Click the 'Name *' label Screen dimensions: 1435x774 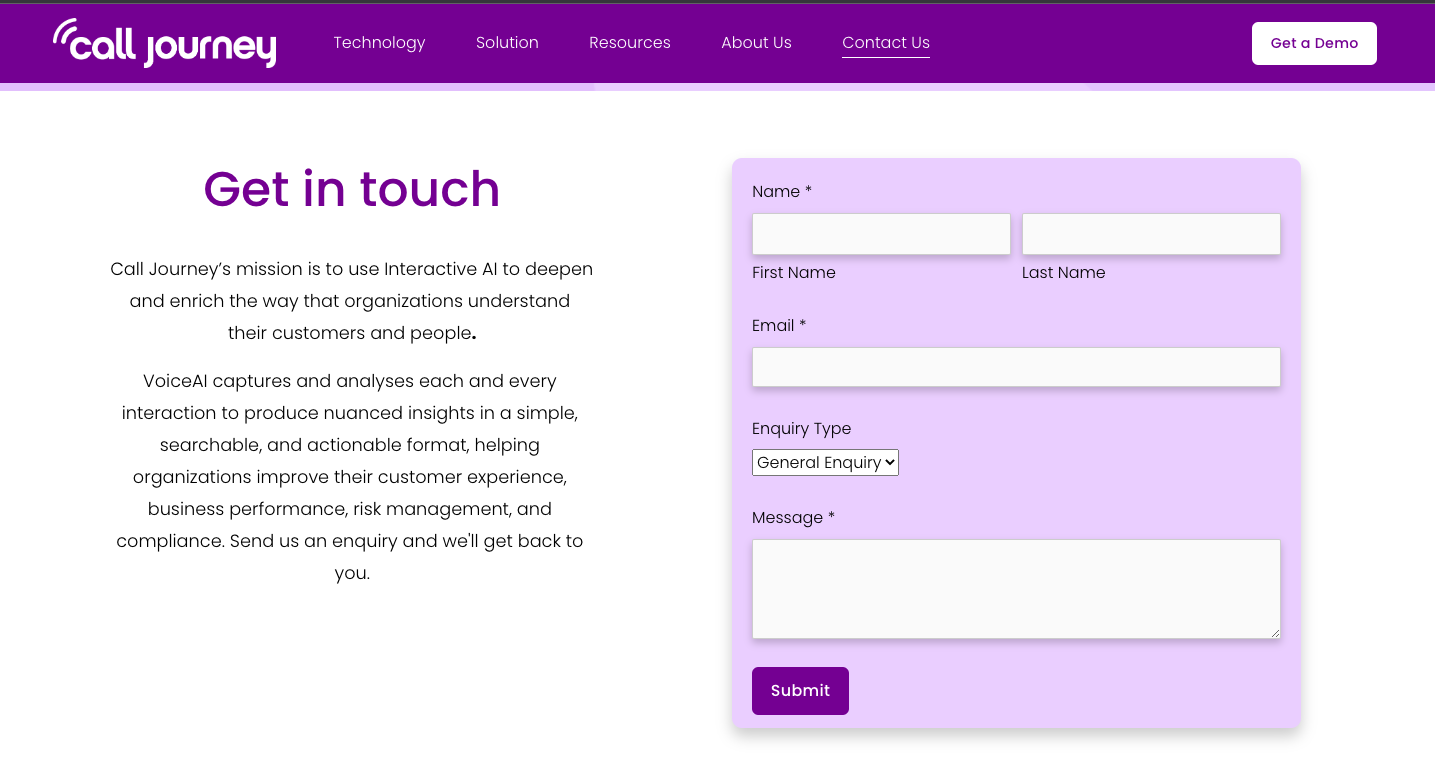click(x=782, y=191)
